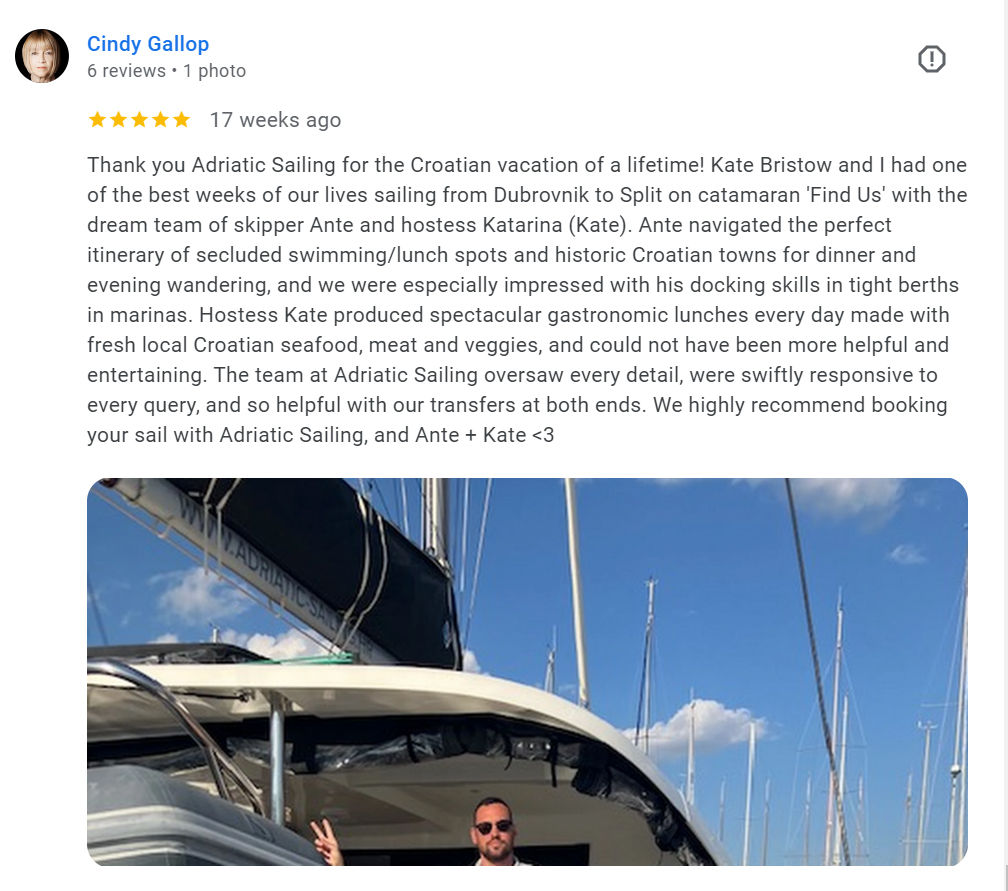Click the man wearing sunglasses in the photo
Viewport: 1008px width, 891px height.
492,834
